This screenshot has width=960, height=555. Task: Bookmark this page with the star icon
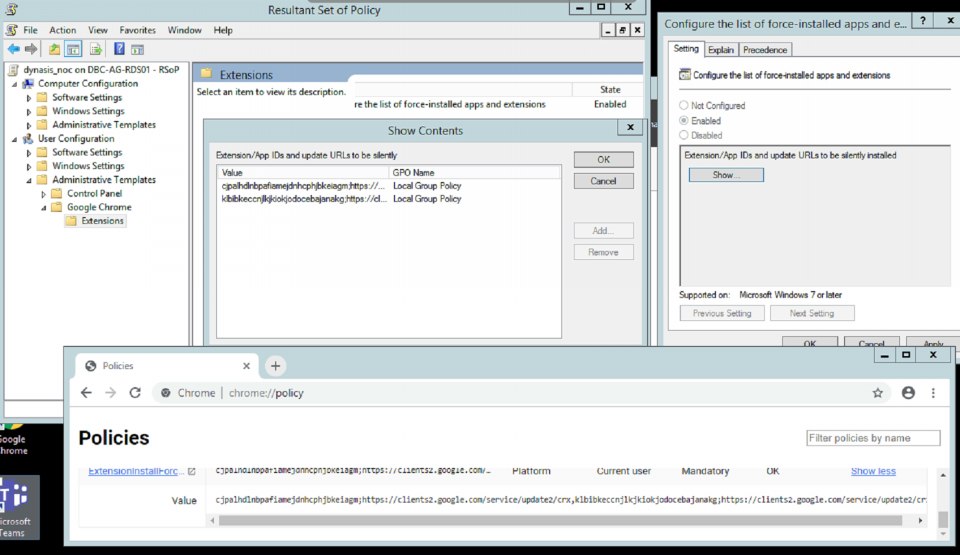(x=878, y=393)
